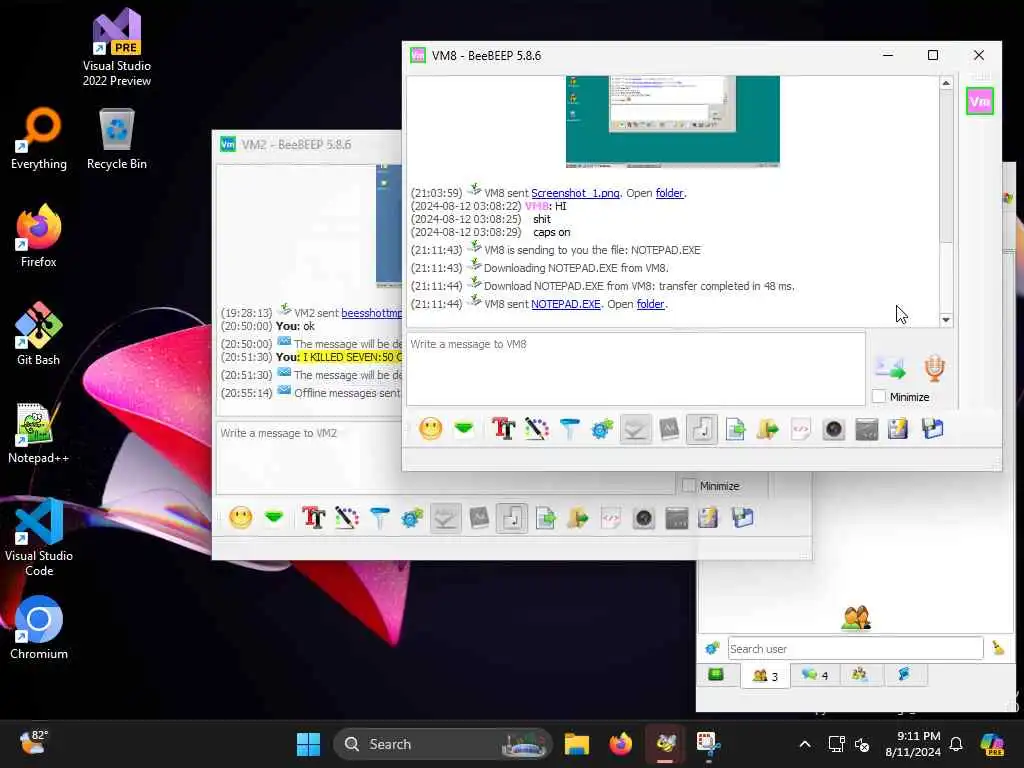Open font selection (TT) in VM8 toolbar
This screenshot has height=768, width=1024.
coord(503,429)
